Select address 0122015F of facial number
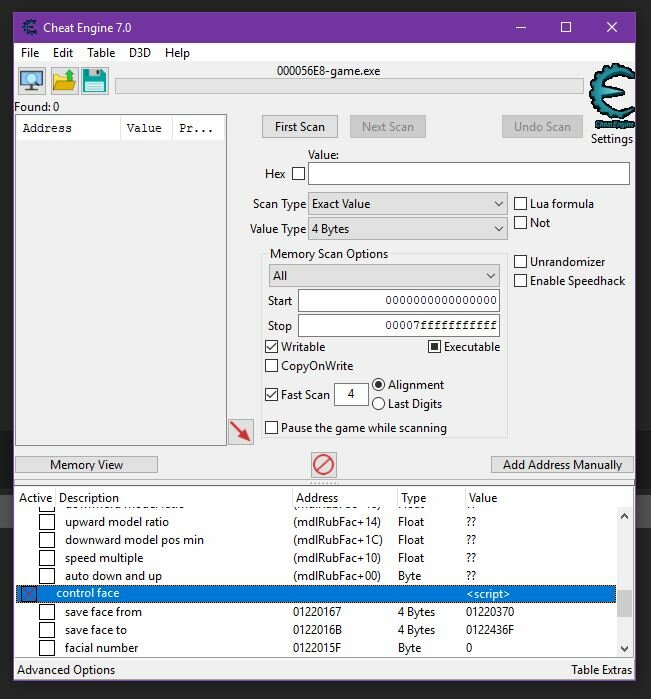This screenshot has height=699, width=651. pyautogui.click(x=317, y=648)
